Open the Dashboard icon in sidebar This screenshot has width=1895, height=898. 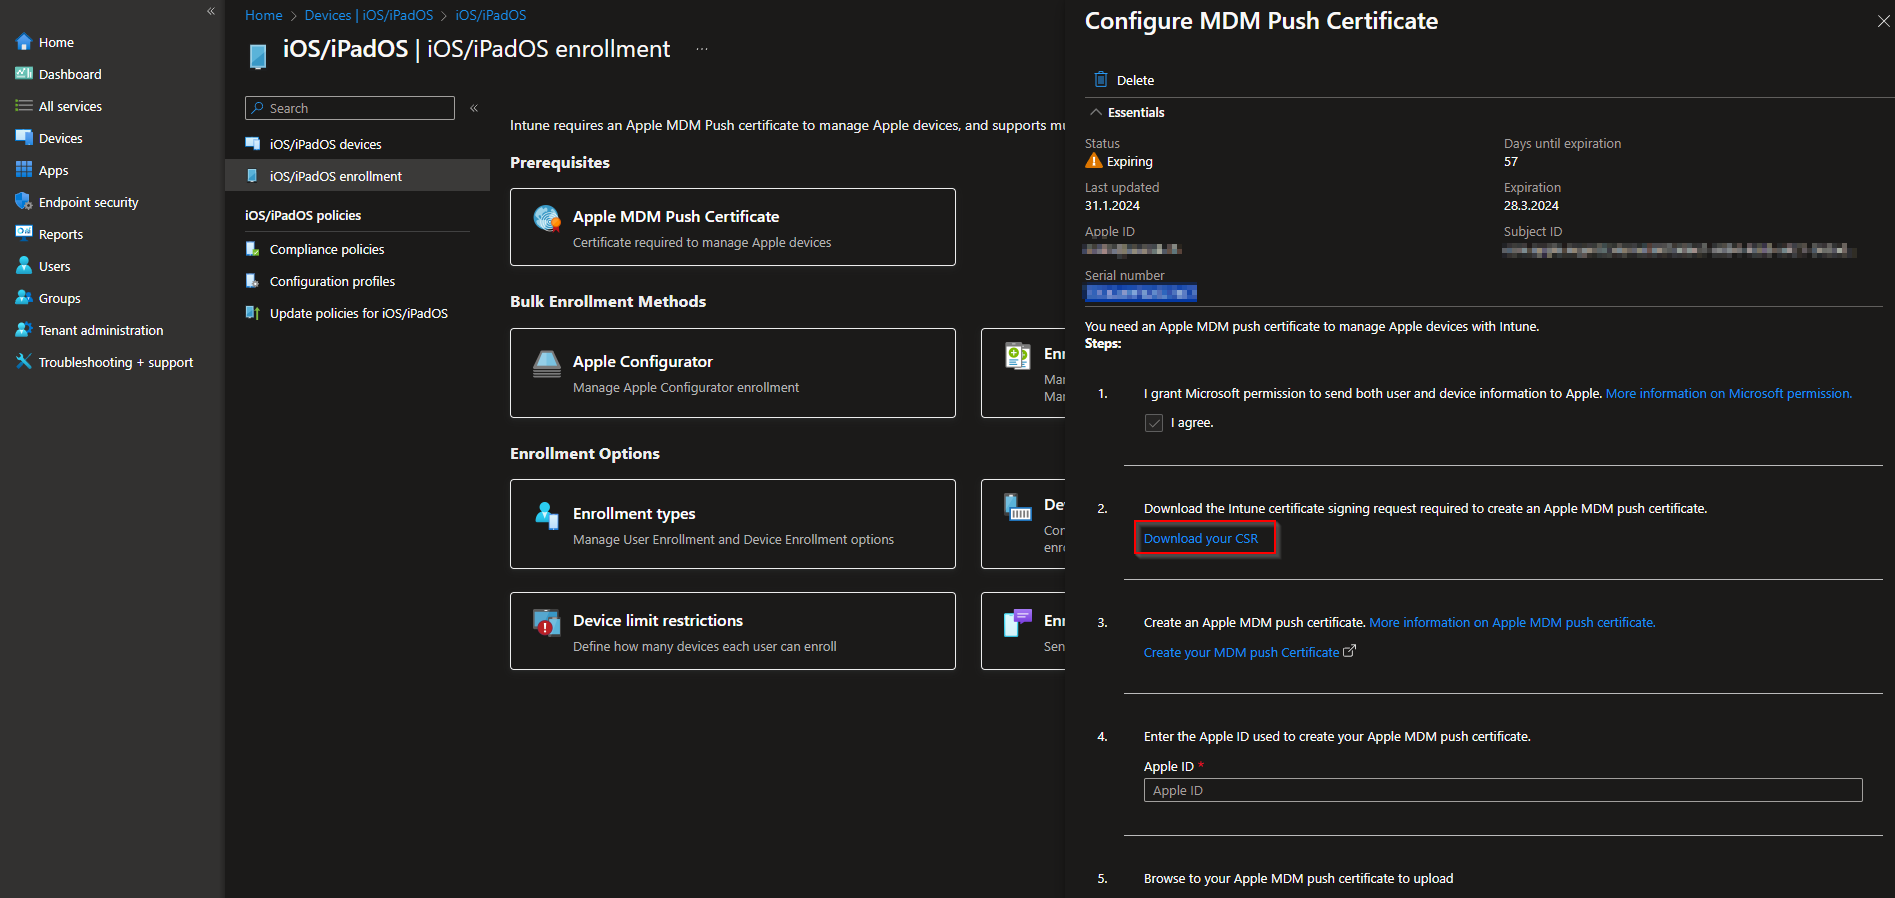click(x=24, y=74)
